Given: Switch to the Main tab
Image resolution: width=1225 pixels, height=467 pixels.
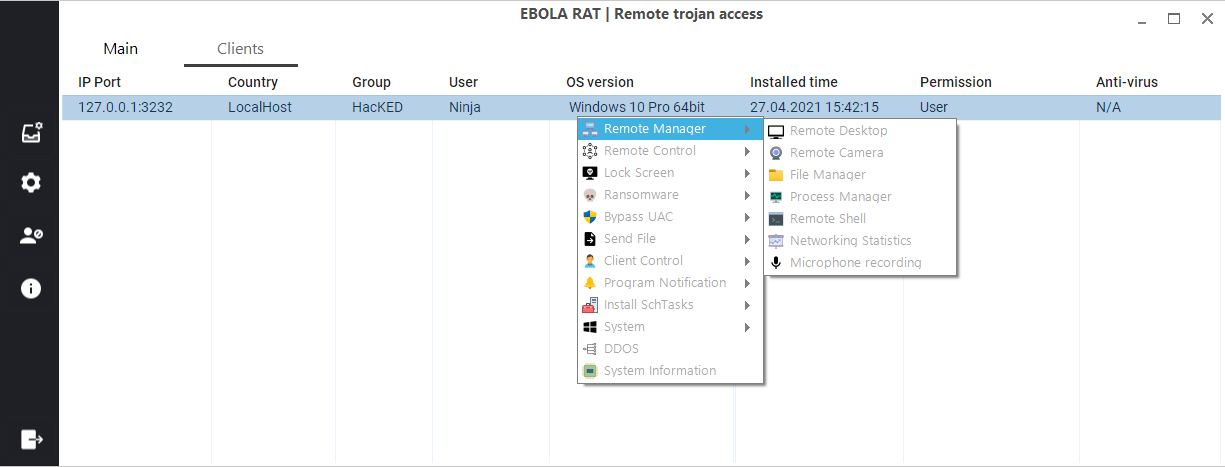Looking at the screenshot, I should click(x=121, y=49).
